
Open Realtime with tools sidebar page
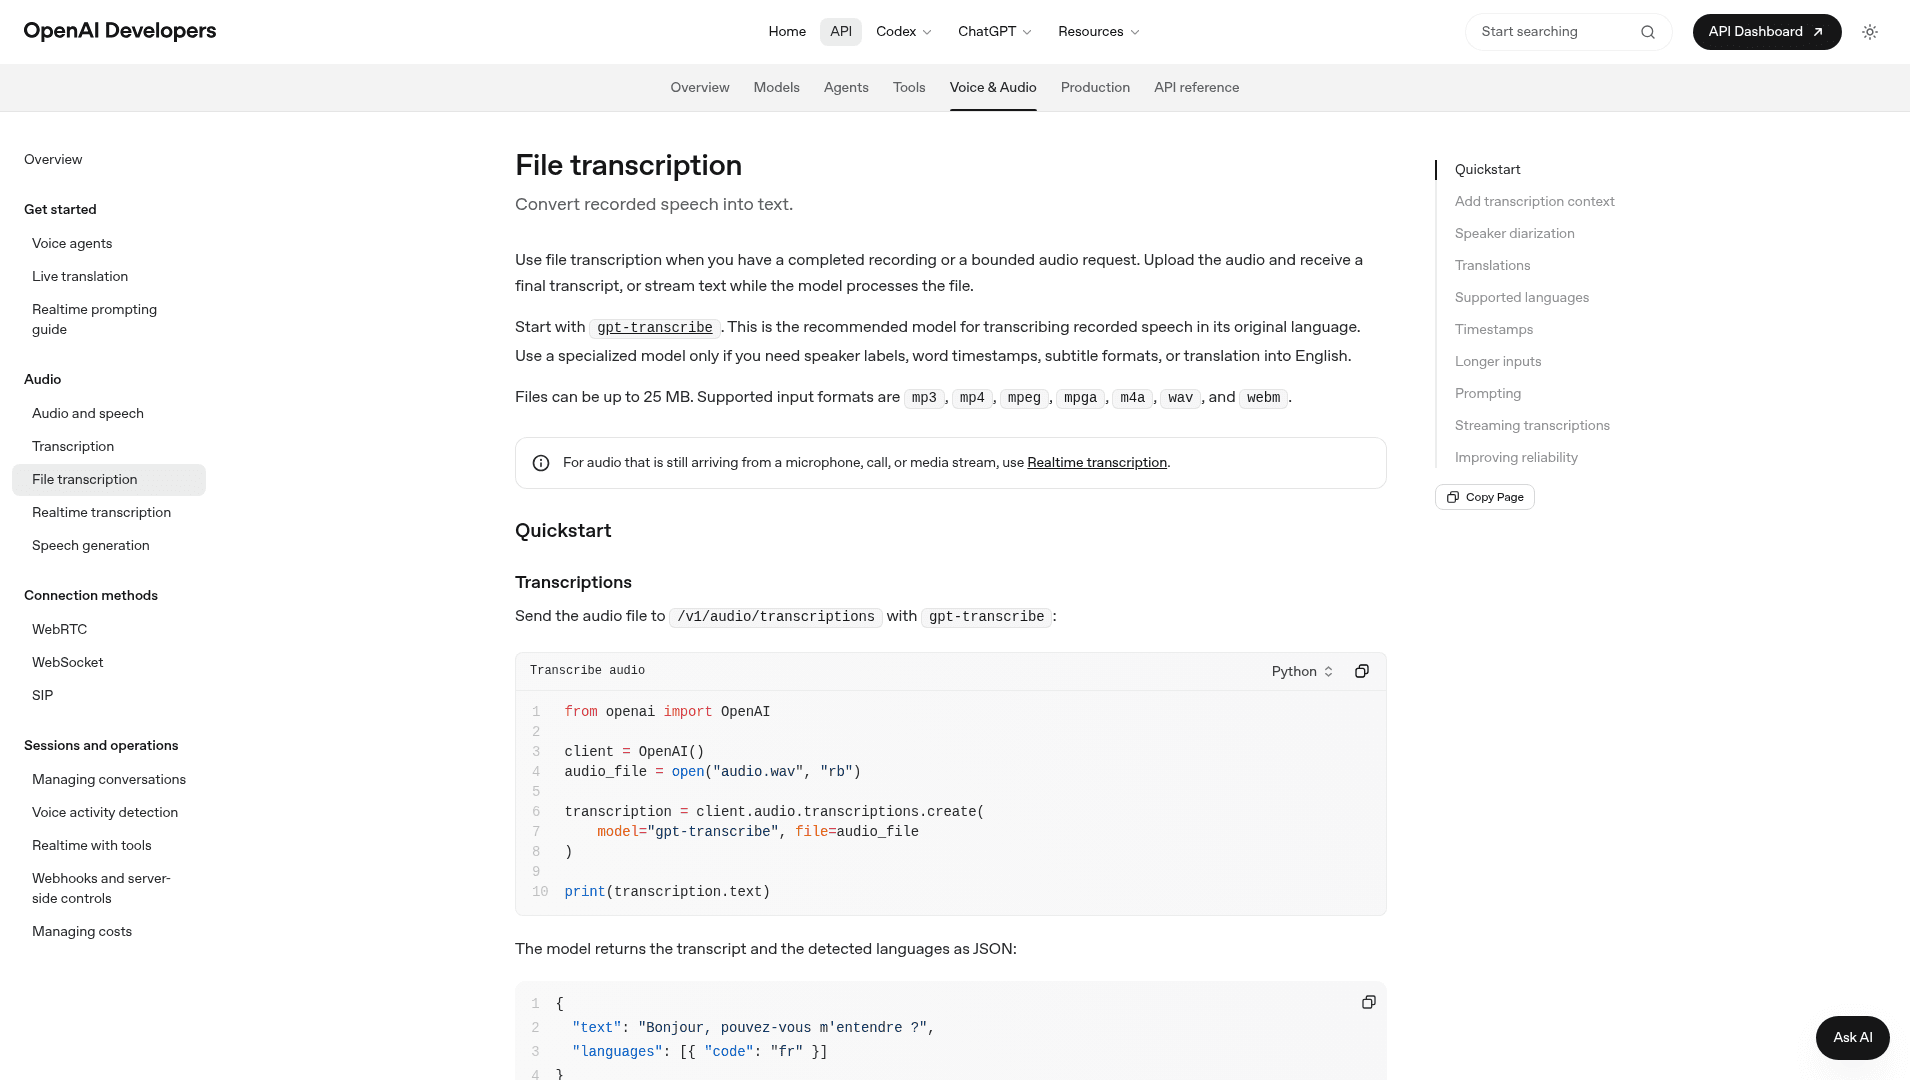pyautogui.click(x=92, y=846)
